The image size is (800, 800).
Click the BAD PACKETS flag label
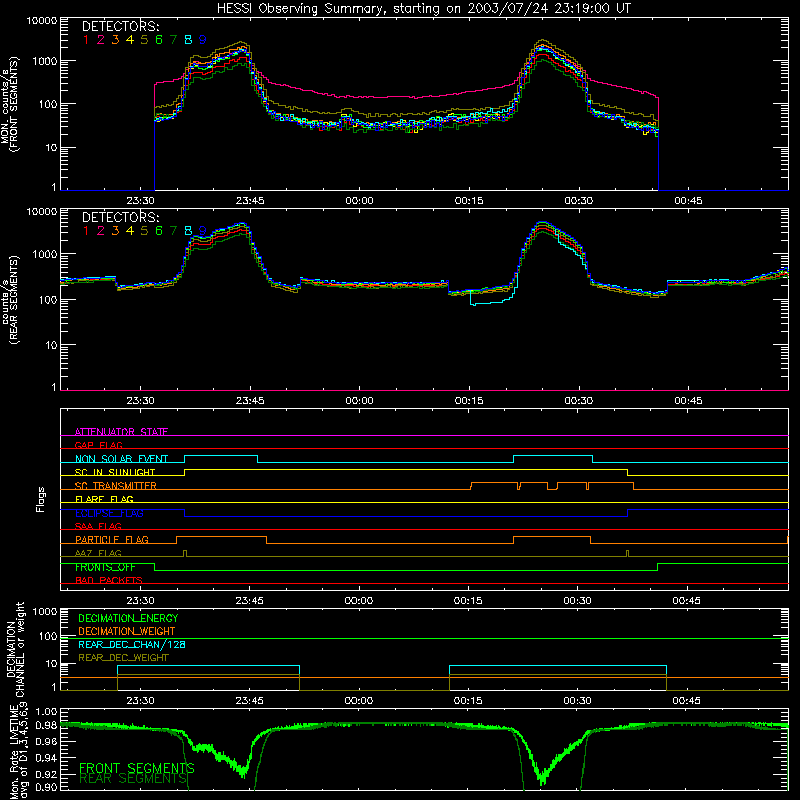click(109, 580)
